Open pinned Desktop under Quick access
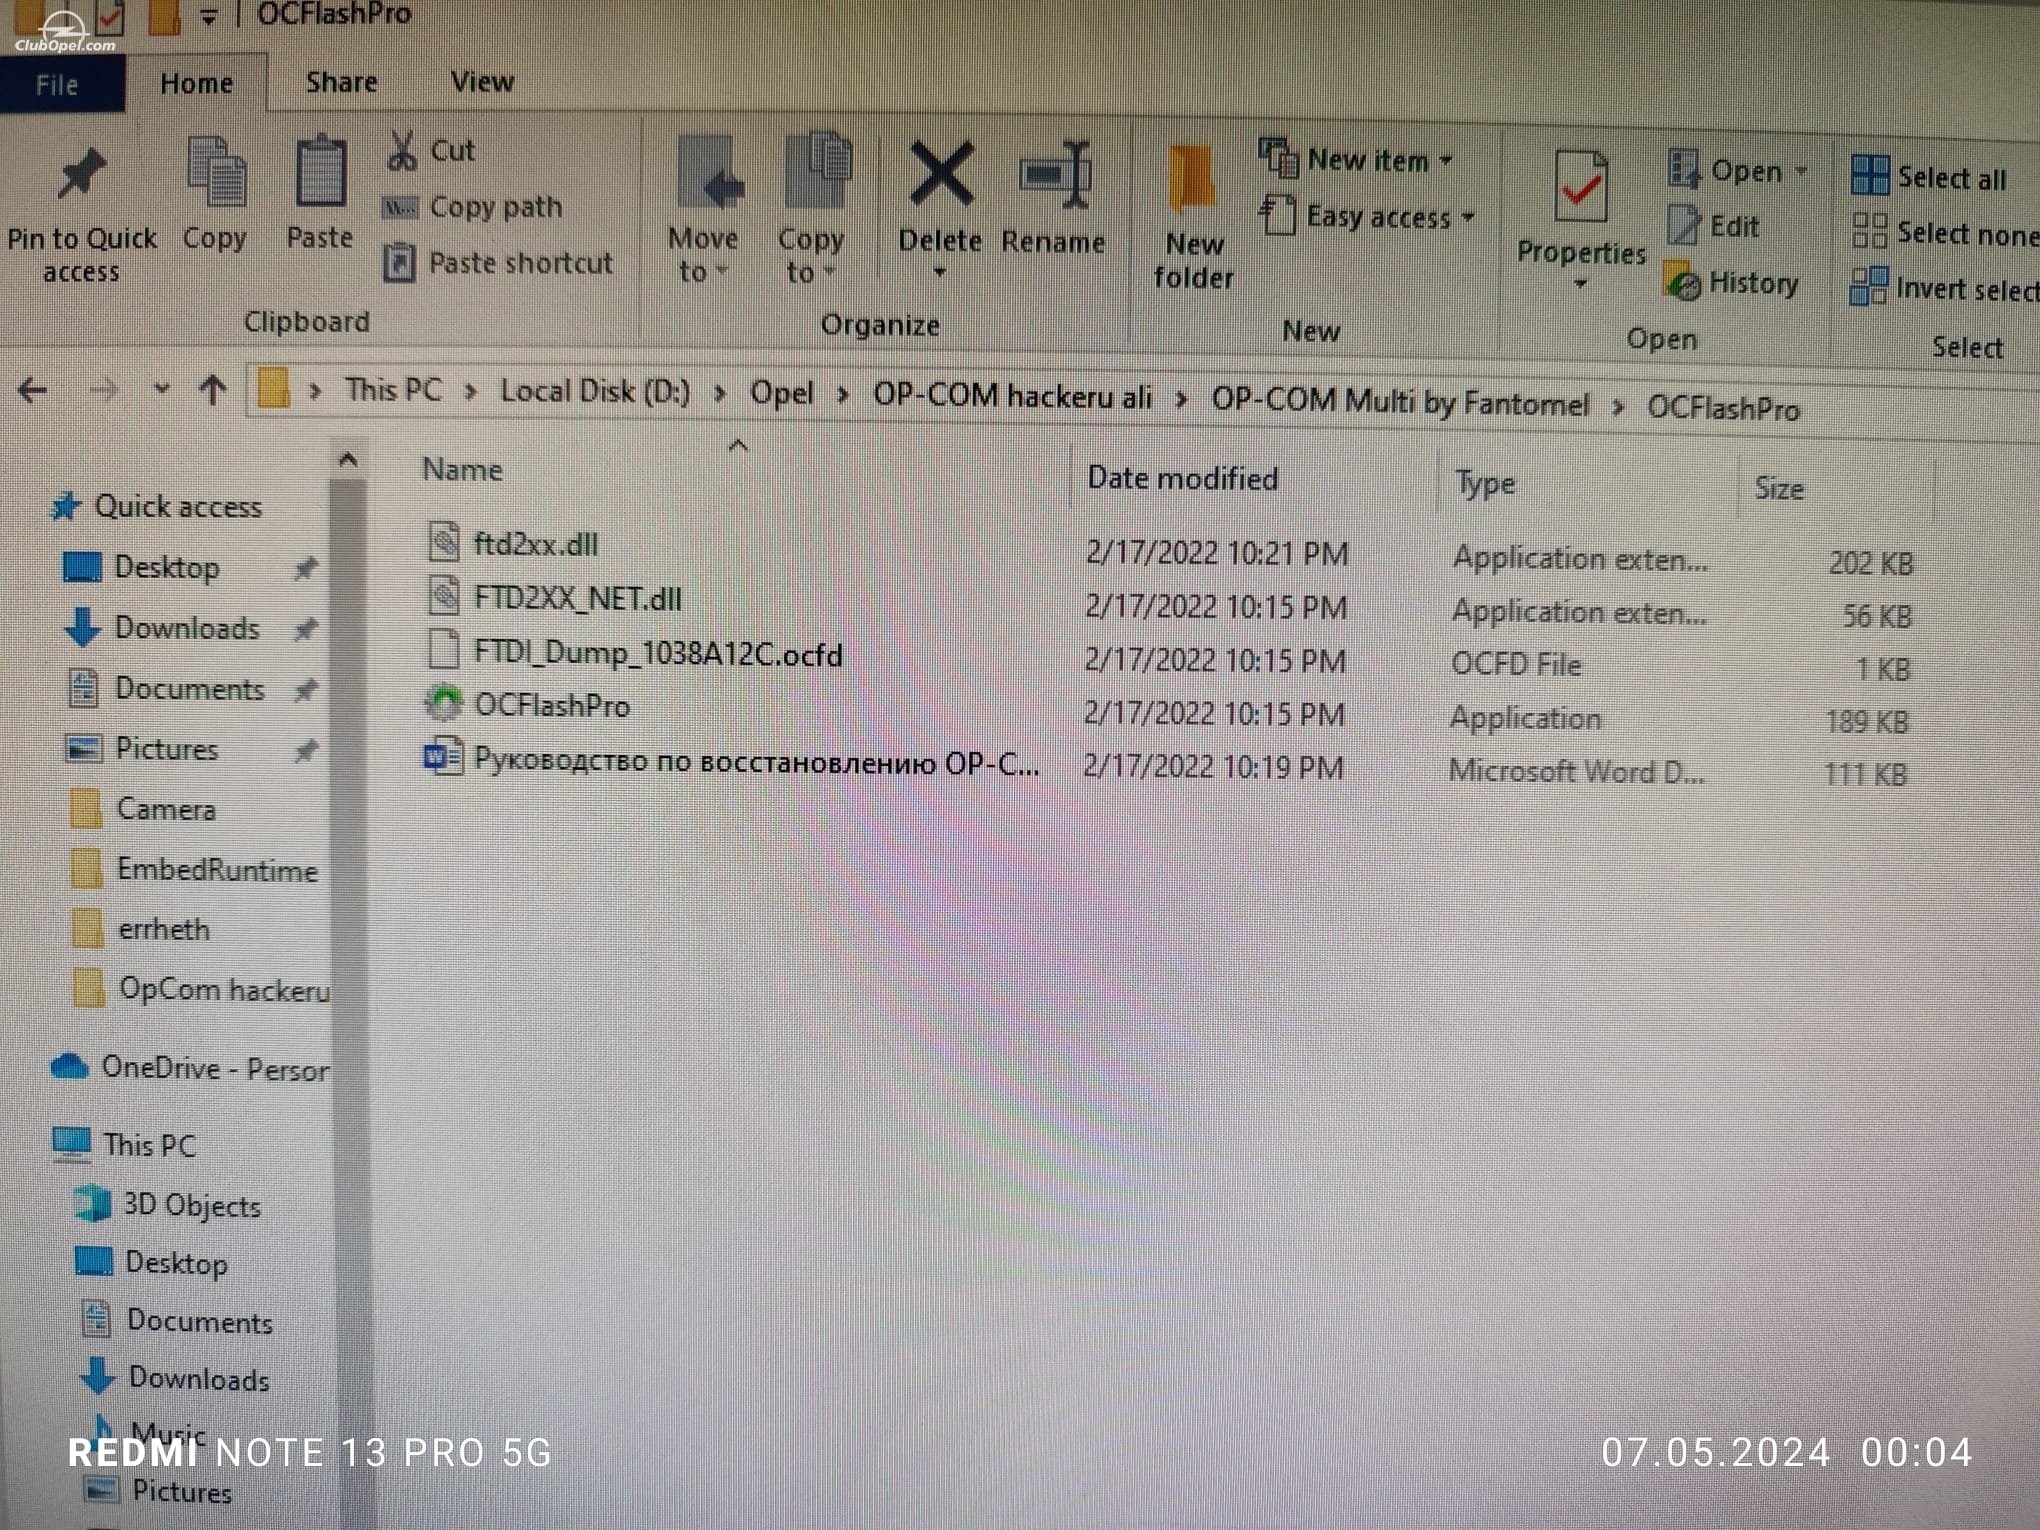This screenshot has width=2040, height=1530. tap(166, 568)
